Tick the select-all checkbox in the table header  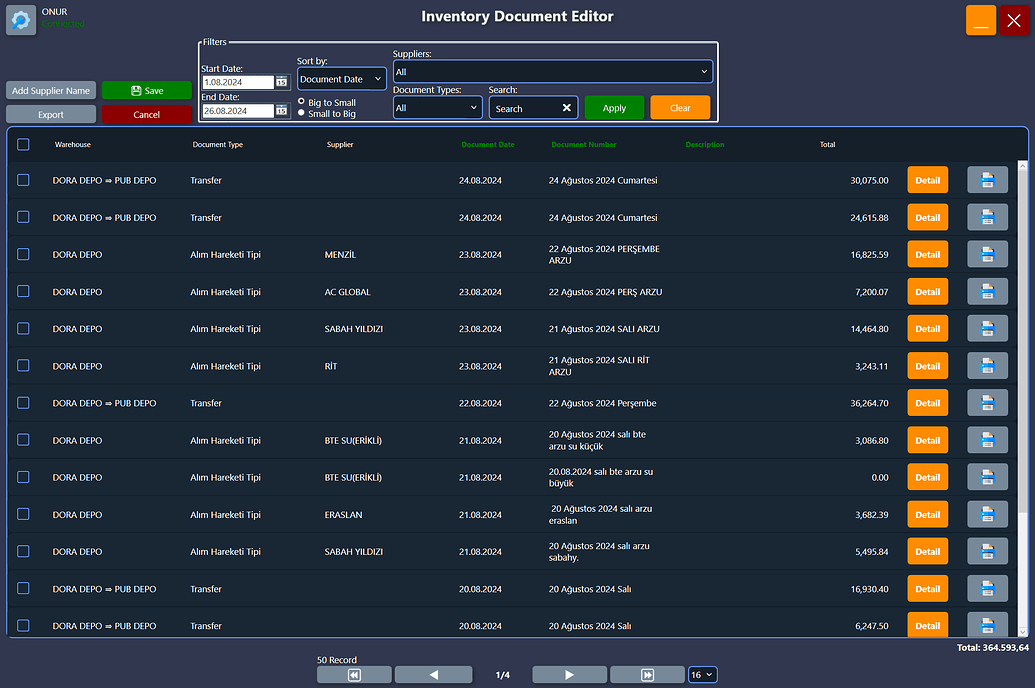[x=23, y=144]
